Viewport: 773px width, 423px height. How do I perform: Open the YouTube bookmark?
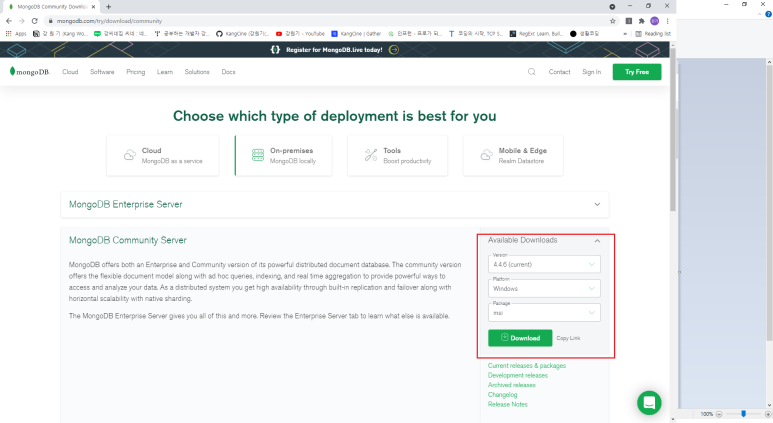pyautogui.click(x=300, y=34)
